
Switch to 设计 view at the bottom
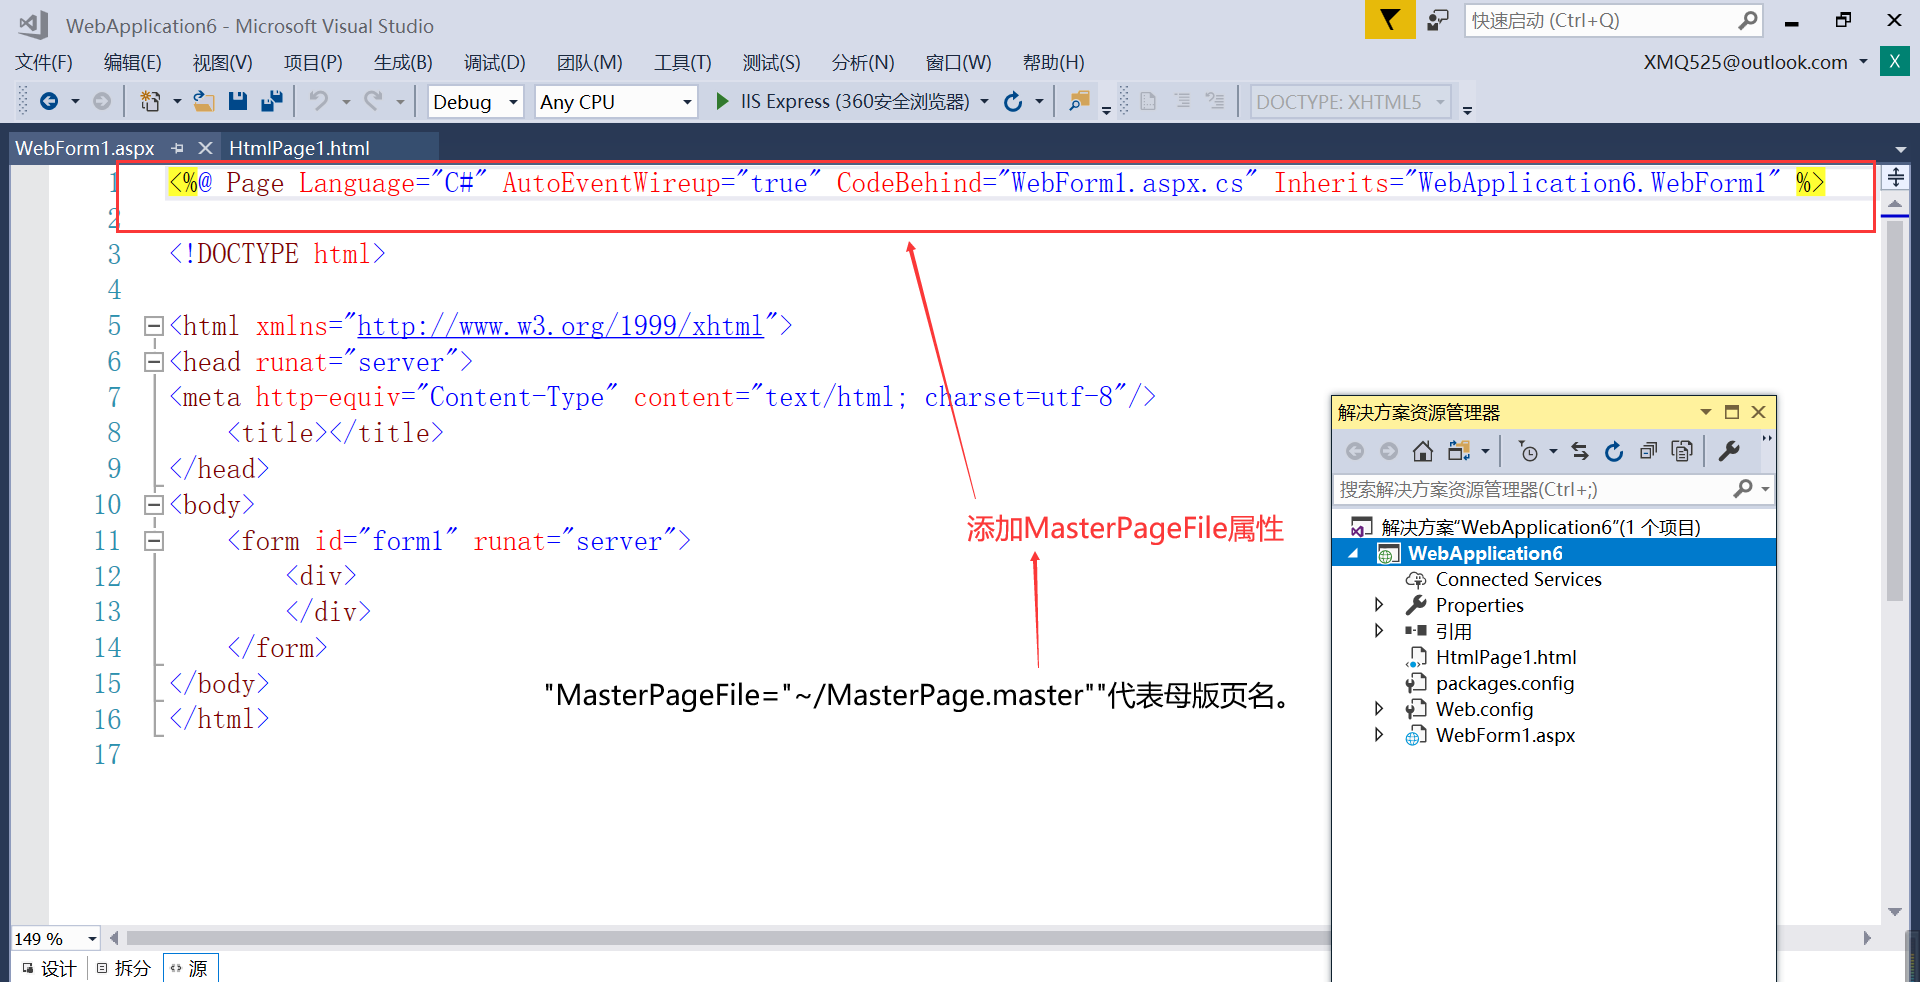pos(48,967)
